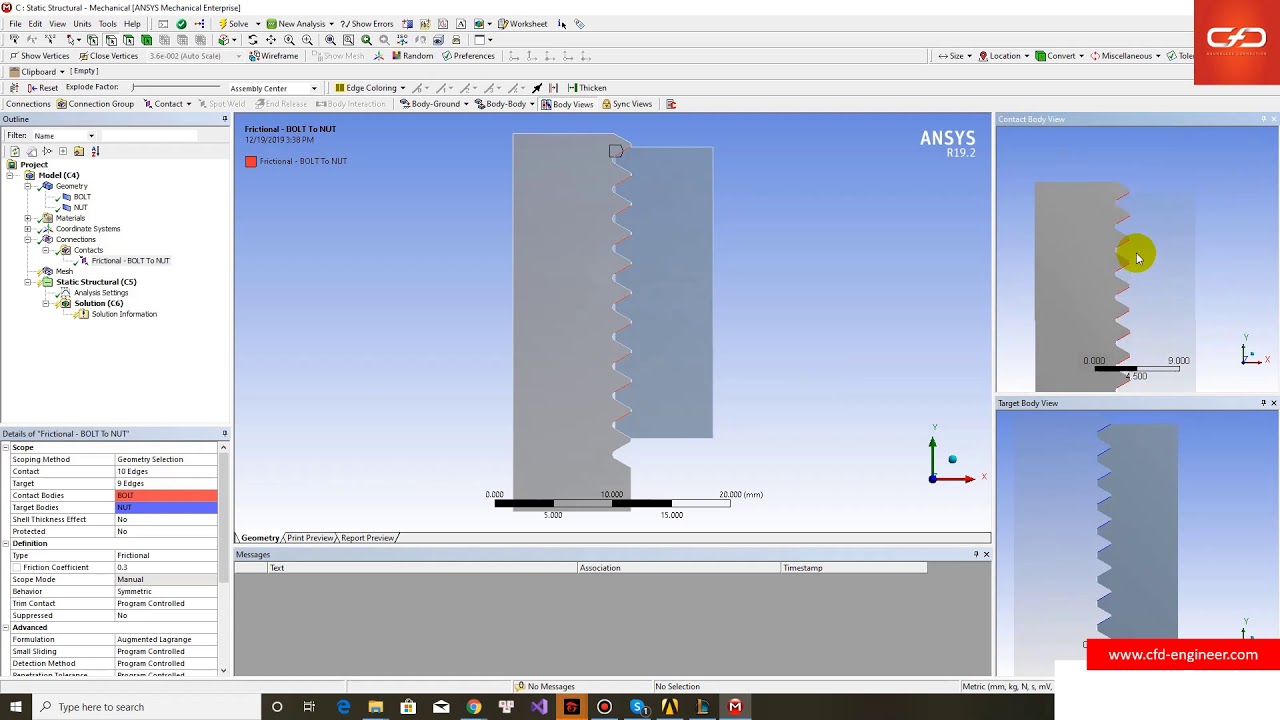Click the blue Target Bodies NUT field
The height and width of the screenshot is (720, 1280).
(166, 508)
